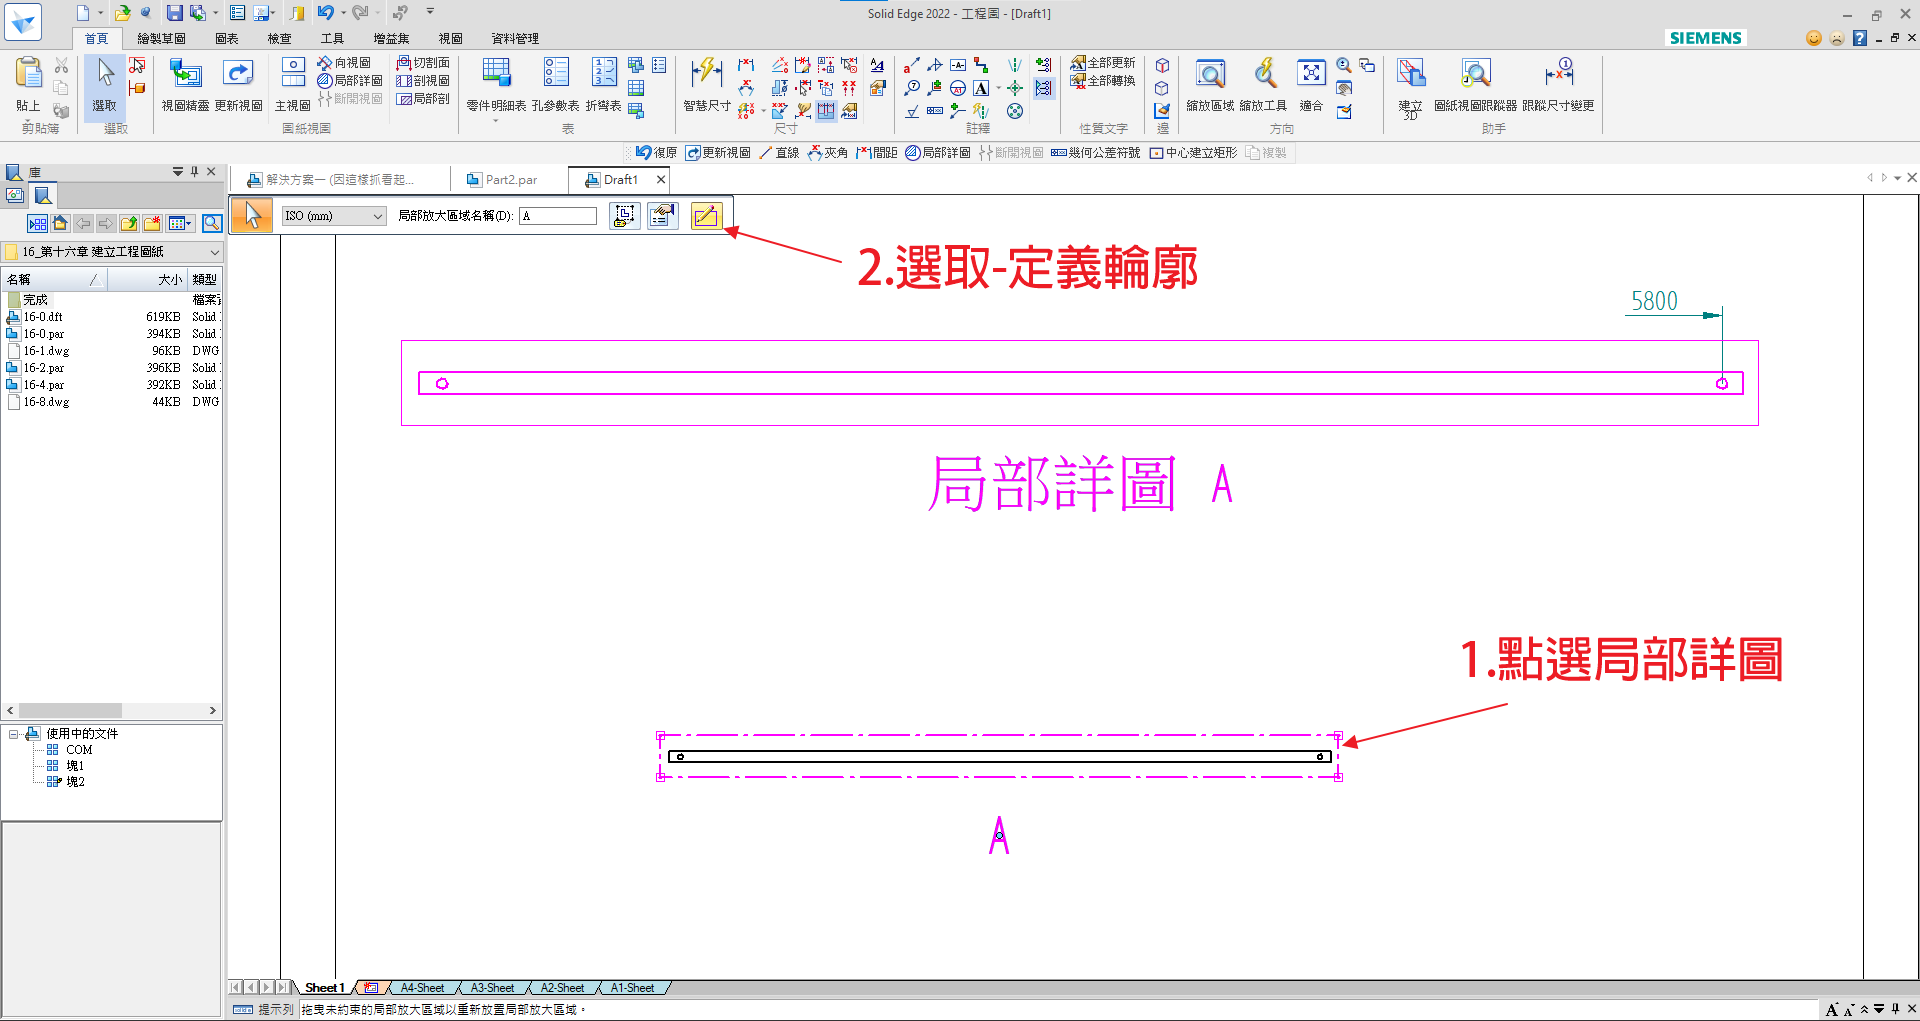1920x1021 pixels.
Task: Click 中心建立矩形 in the shortcut bar
Action: coord(1193,153)
